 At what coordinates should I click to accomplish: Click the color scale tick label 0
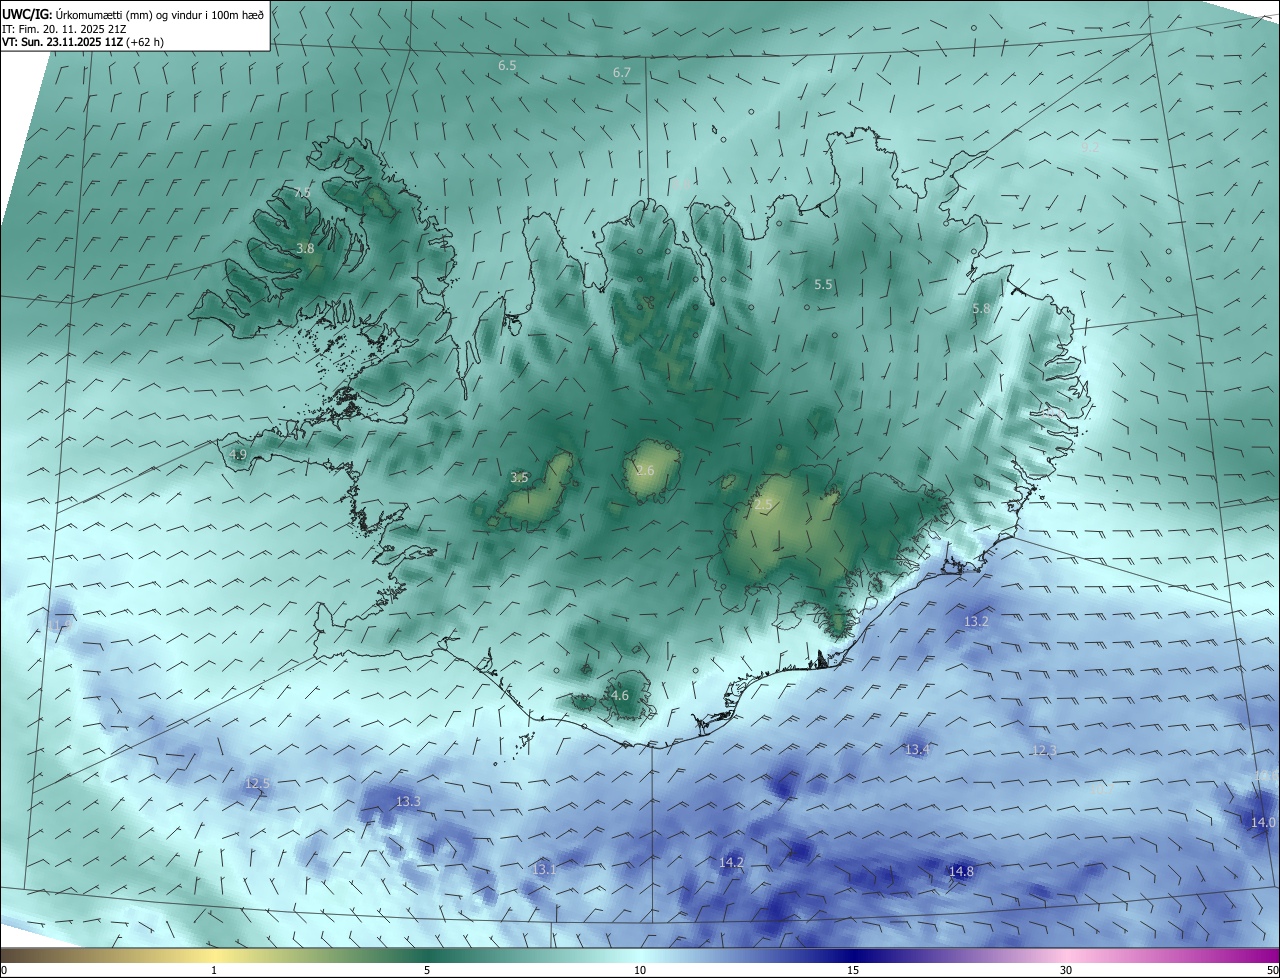click(x=4, y=970)
